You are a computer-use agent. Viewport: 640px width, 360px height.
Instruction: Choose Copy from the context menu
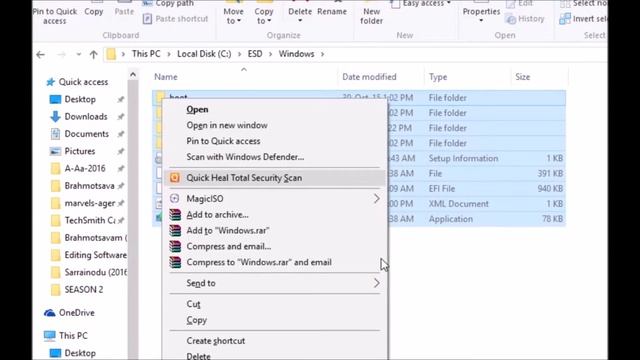click(196, 320)
